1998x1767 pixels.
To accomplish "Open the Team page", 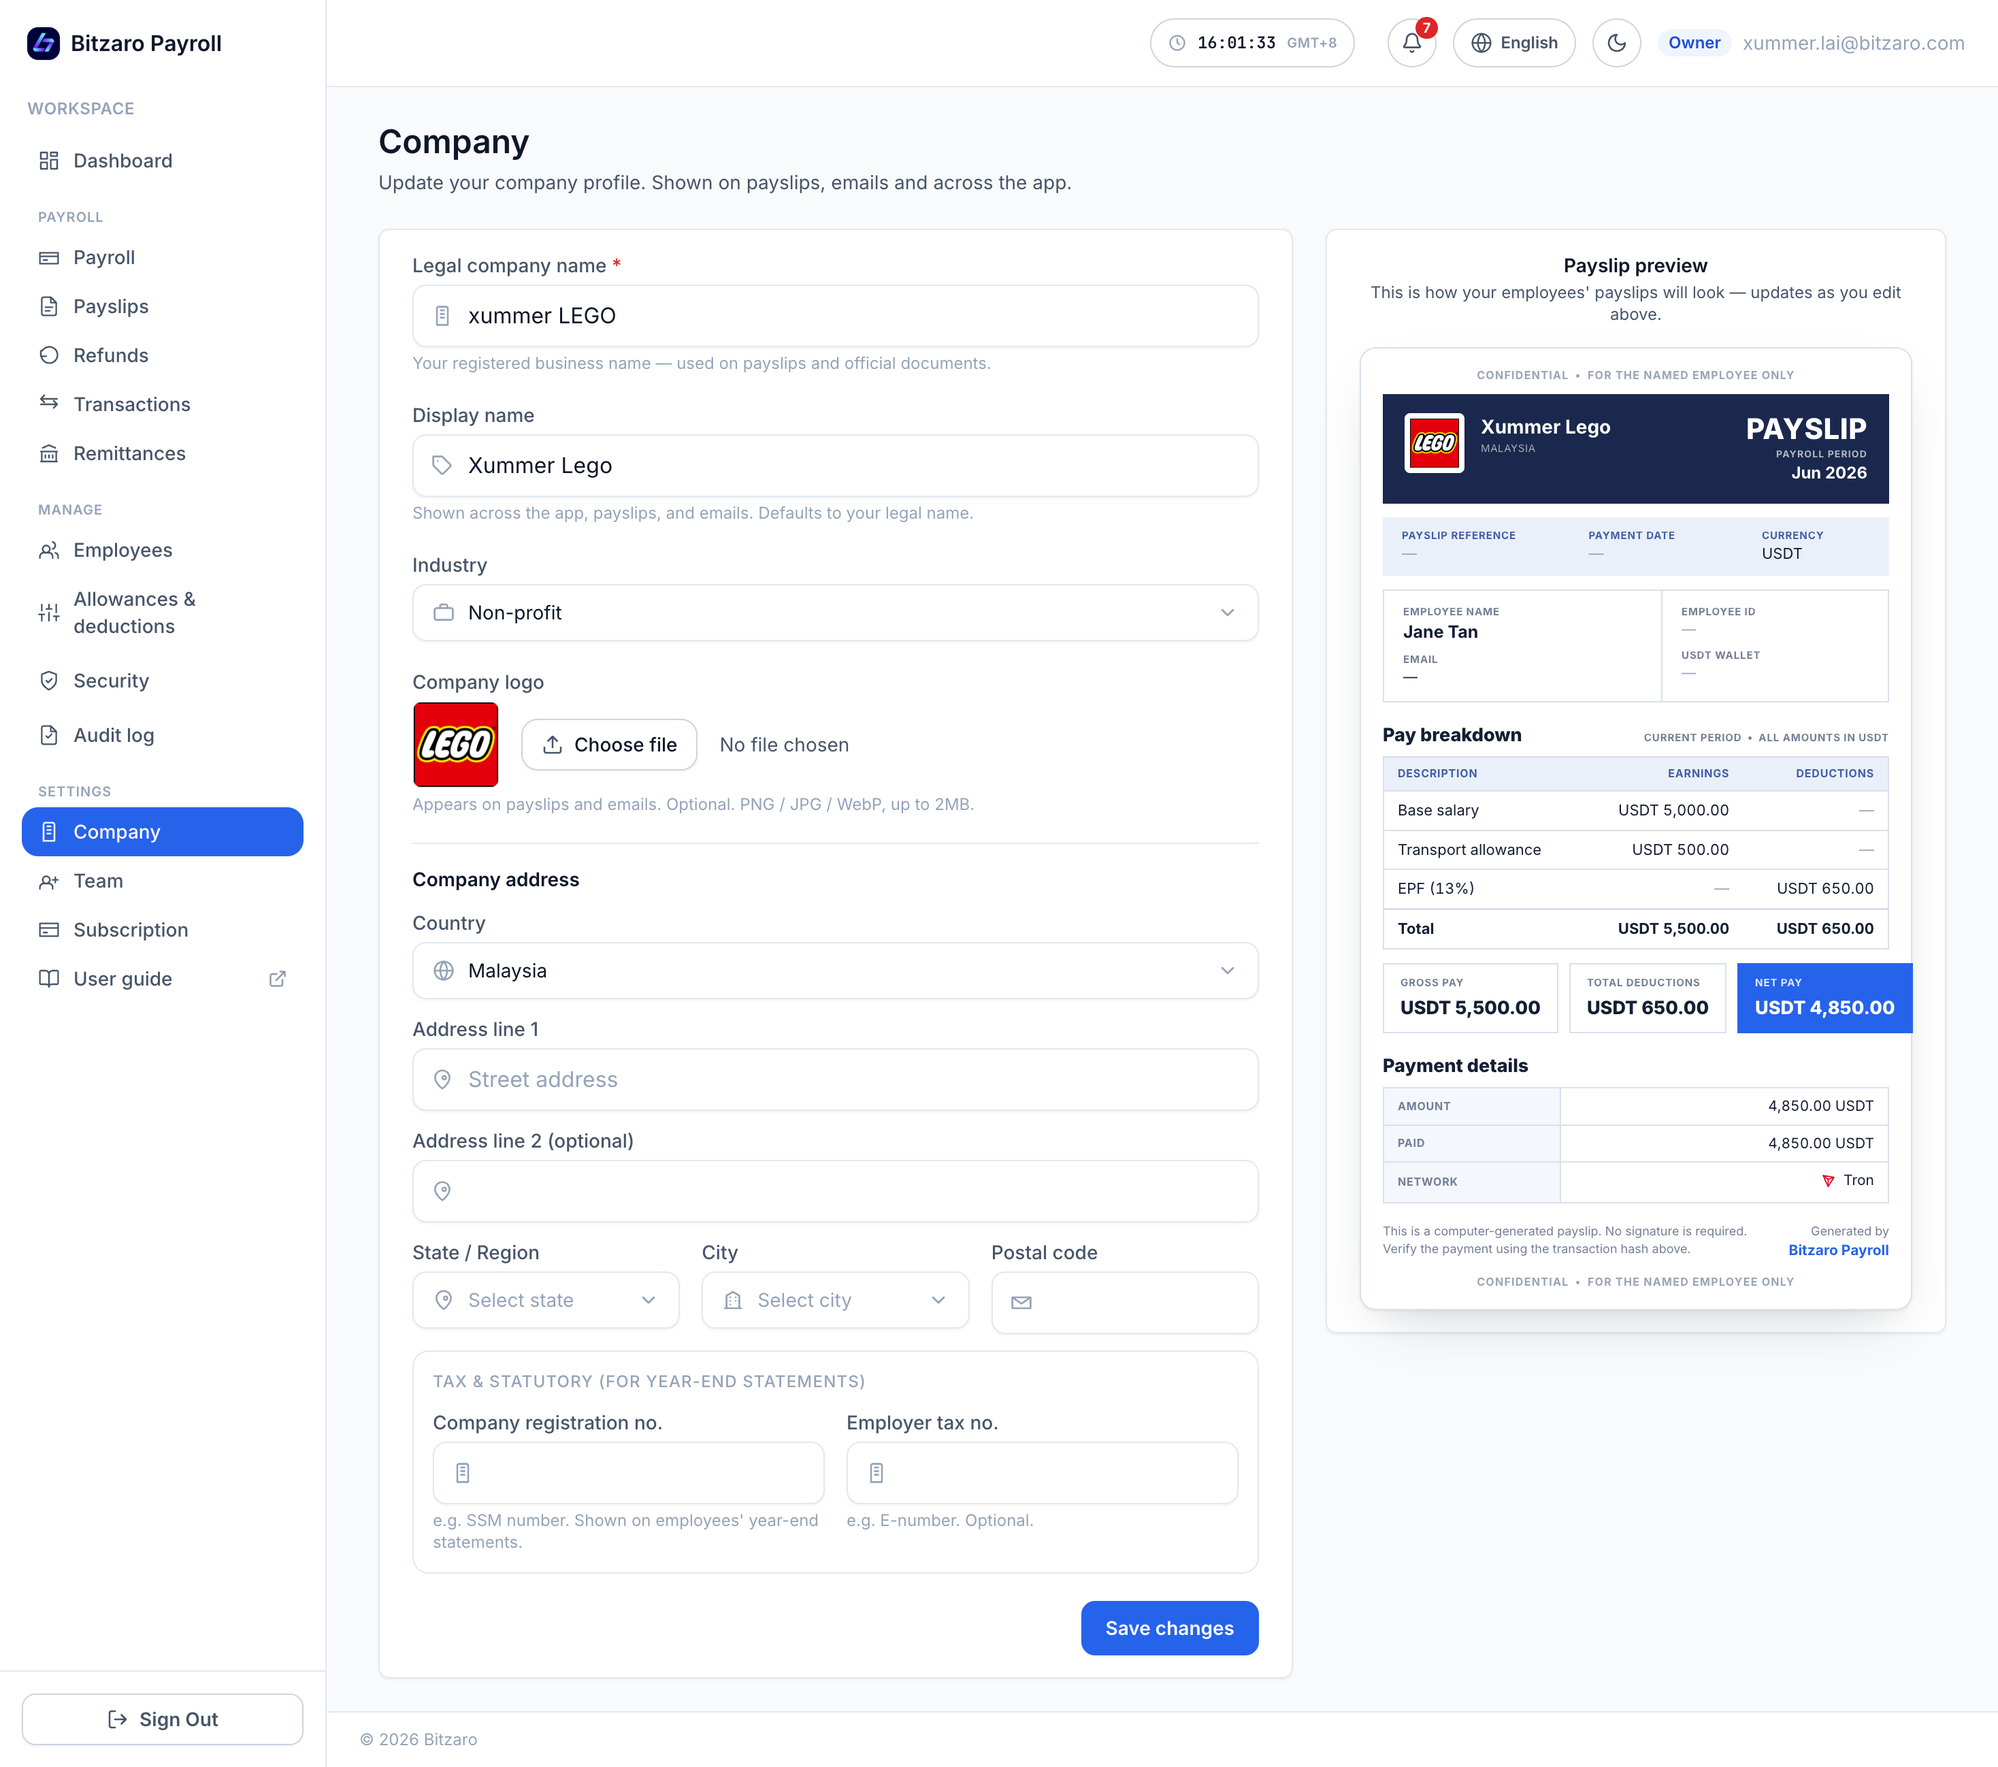I will pos(162,881).
